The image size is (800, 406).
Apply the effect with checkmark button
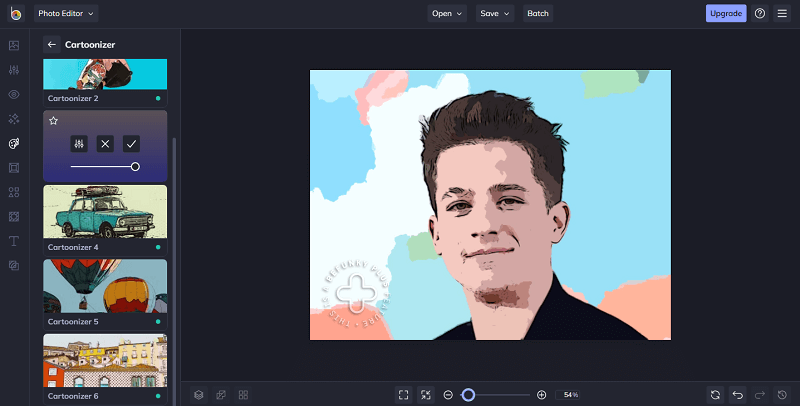click(131, 144)
